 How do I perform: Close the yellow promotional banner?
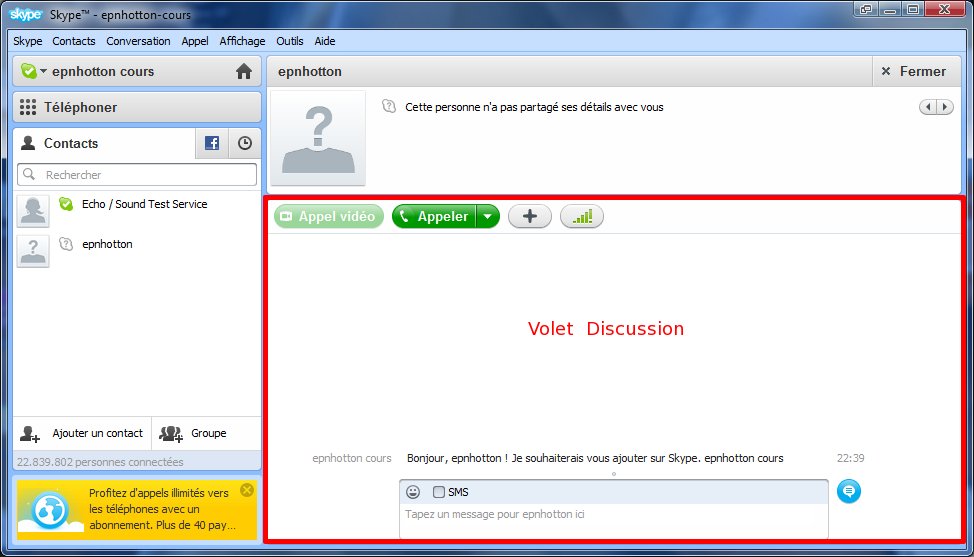pos(247,490)
